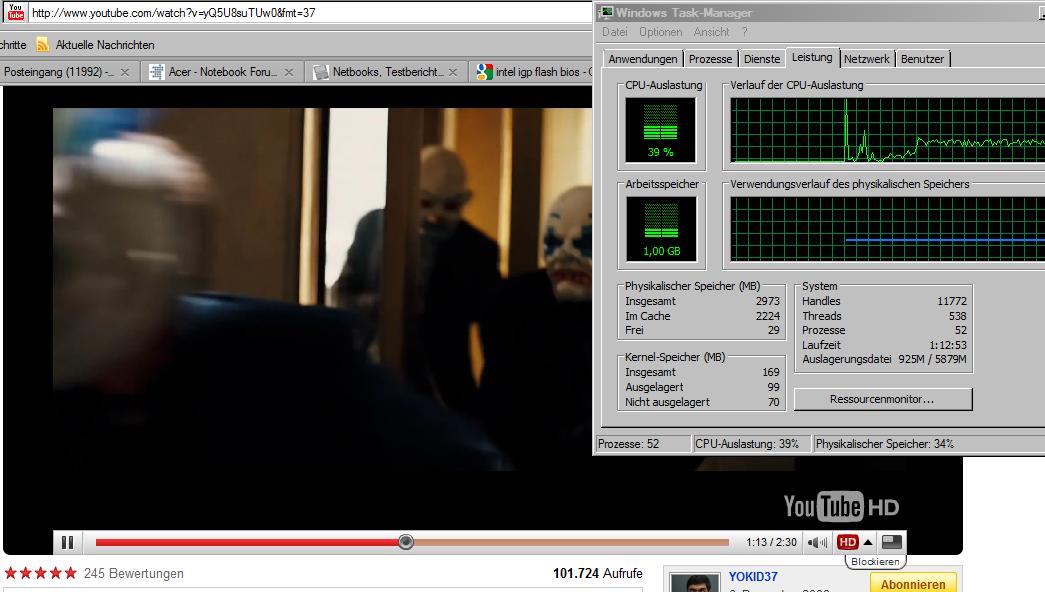Screen dimensions: 1045x592
Task: Click the Netbooks Testbericht tab favicon
Action: click(321, 72)
